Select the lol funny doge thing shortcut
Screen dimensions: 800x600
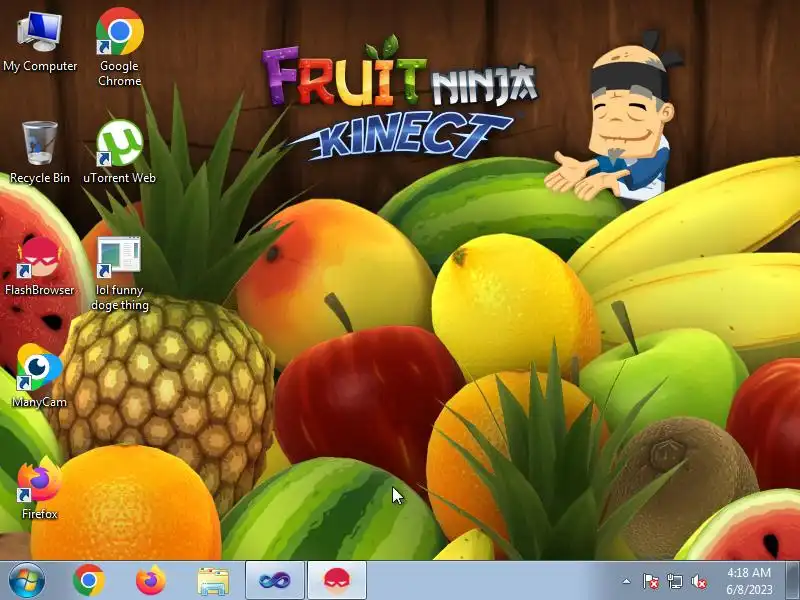point(119,273)
